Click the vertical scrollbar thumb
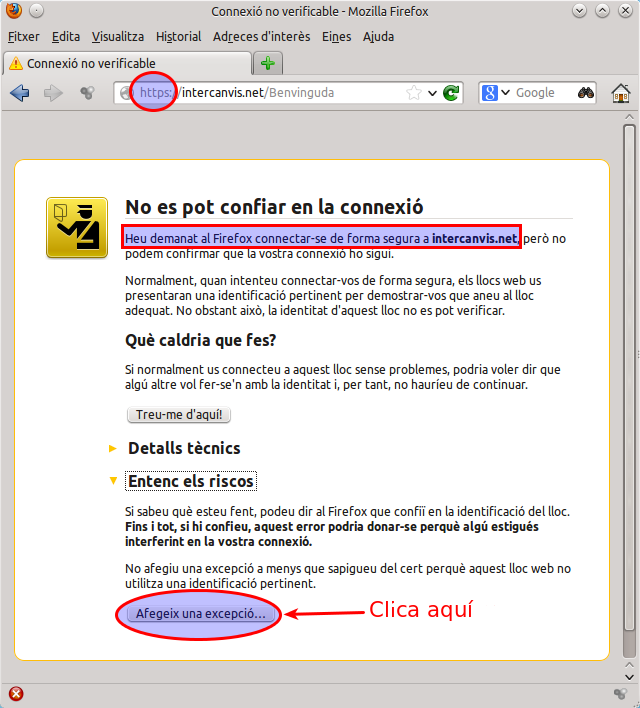Screen dimensions: 640x708 [x=629, y=377]
